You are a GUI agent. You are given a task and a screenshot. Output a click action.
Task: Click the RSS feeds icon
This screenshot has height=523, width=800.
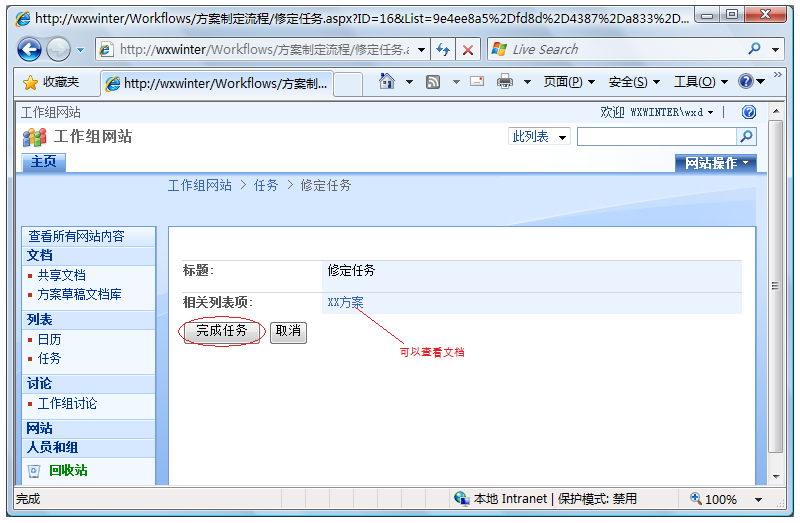433,82
